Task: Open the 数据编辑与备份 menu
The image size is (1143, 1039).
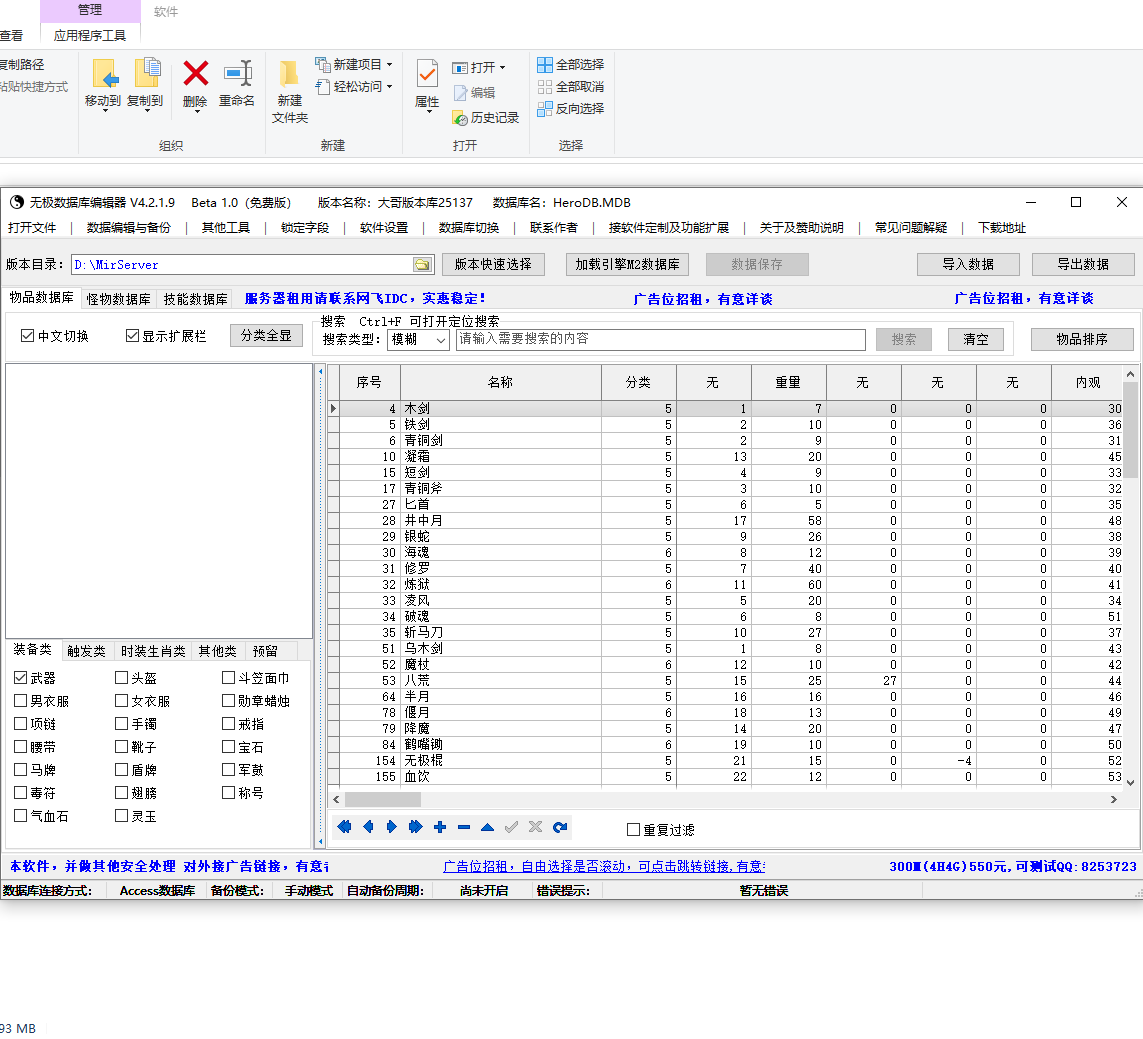Action: tap(128, 228)
